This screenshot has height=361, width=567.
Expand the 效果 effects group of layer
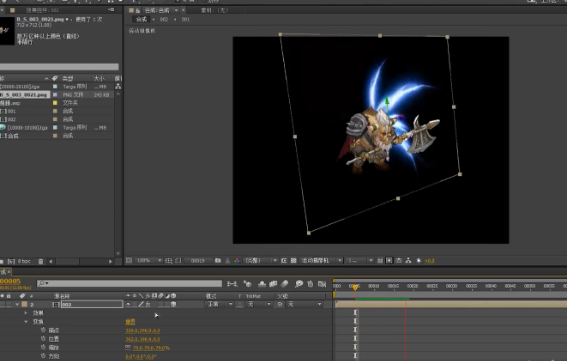click(x=26, y=313)
